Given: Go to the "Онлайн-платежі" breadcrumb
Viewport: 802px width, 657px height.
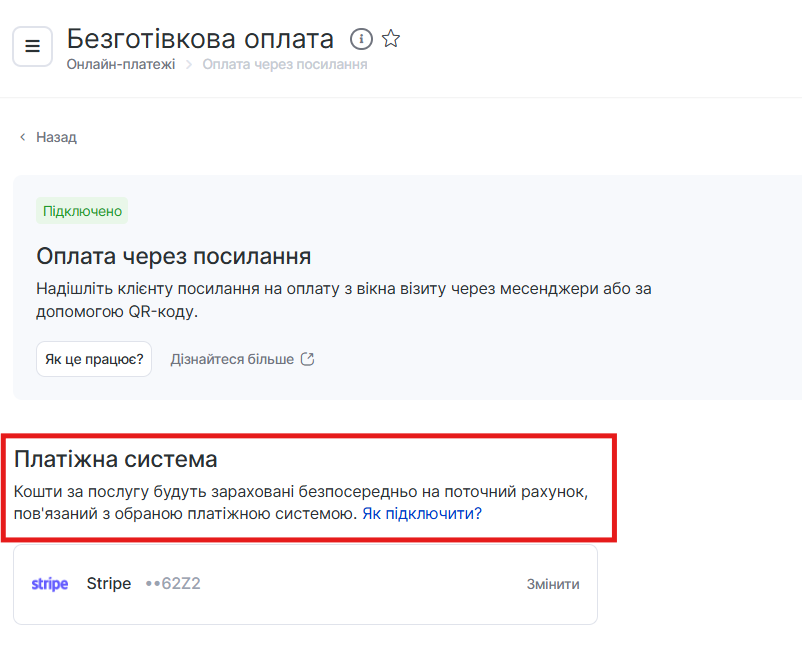Looking at the screenshot, I should 121,65.
